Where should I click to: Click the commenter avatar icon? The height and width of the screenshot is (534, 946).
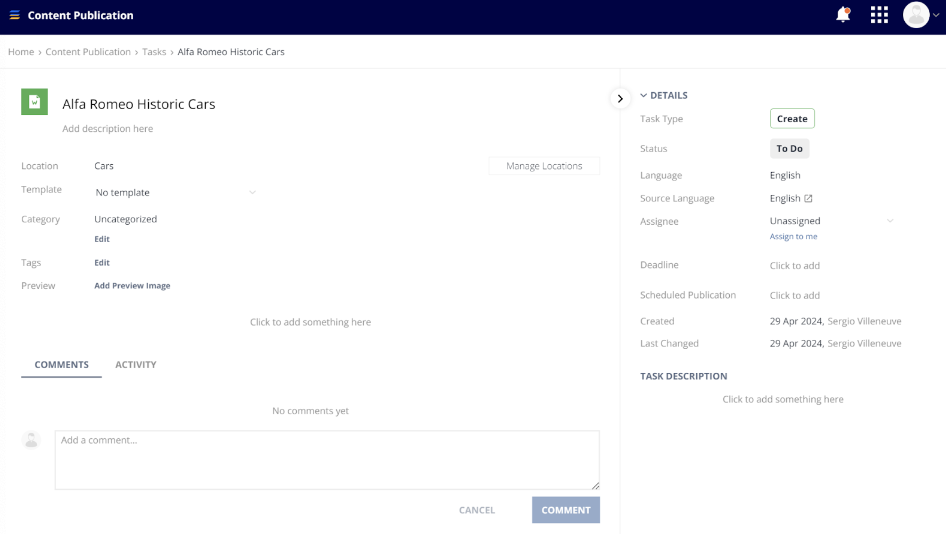pyautogui.click(x=31, y=440)
